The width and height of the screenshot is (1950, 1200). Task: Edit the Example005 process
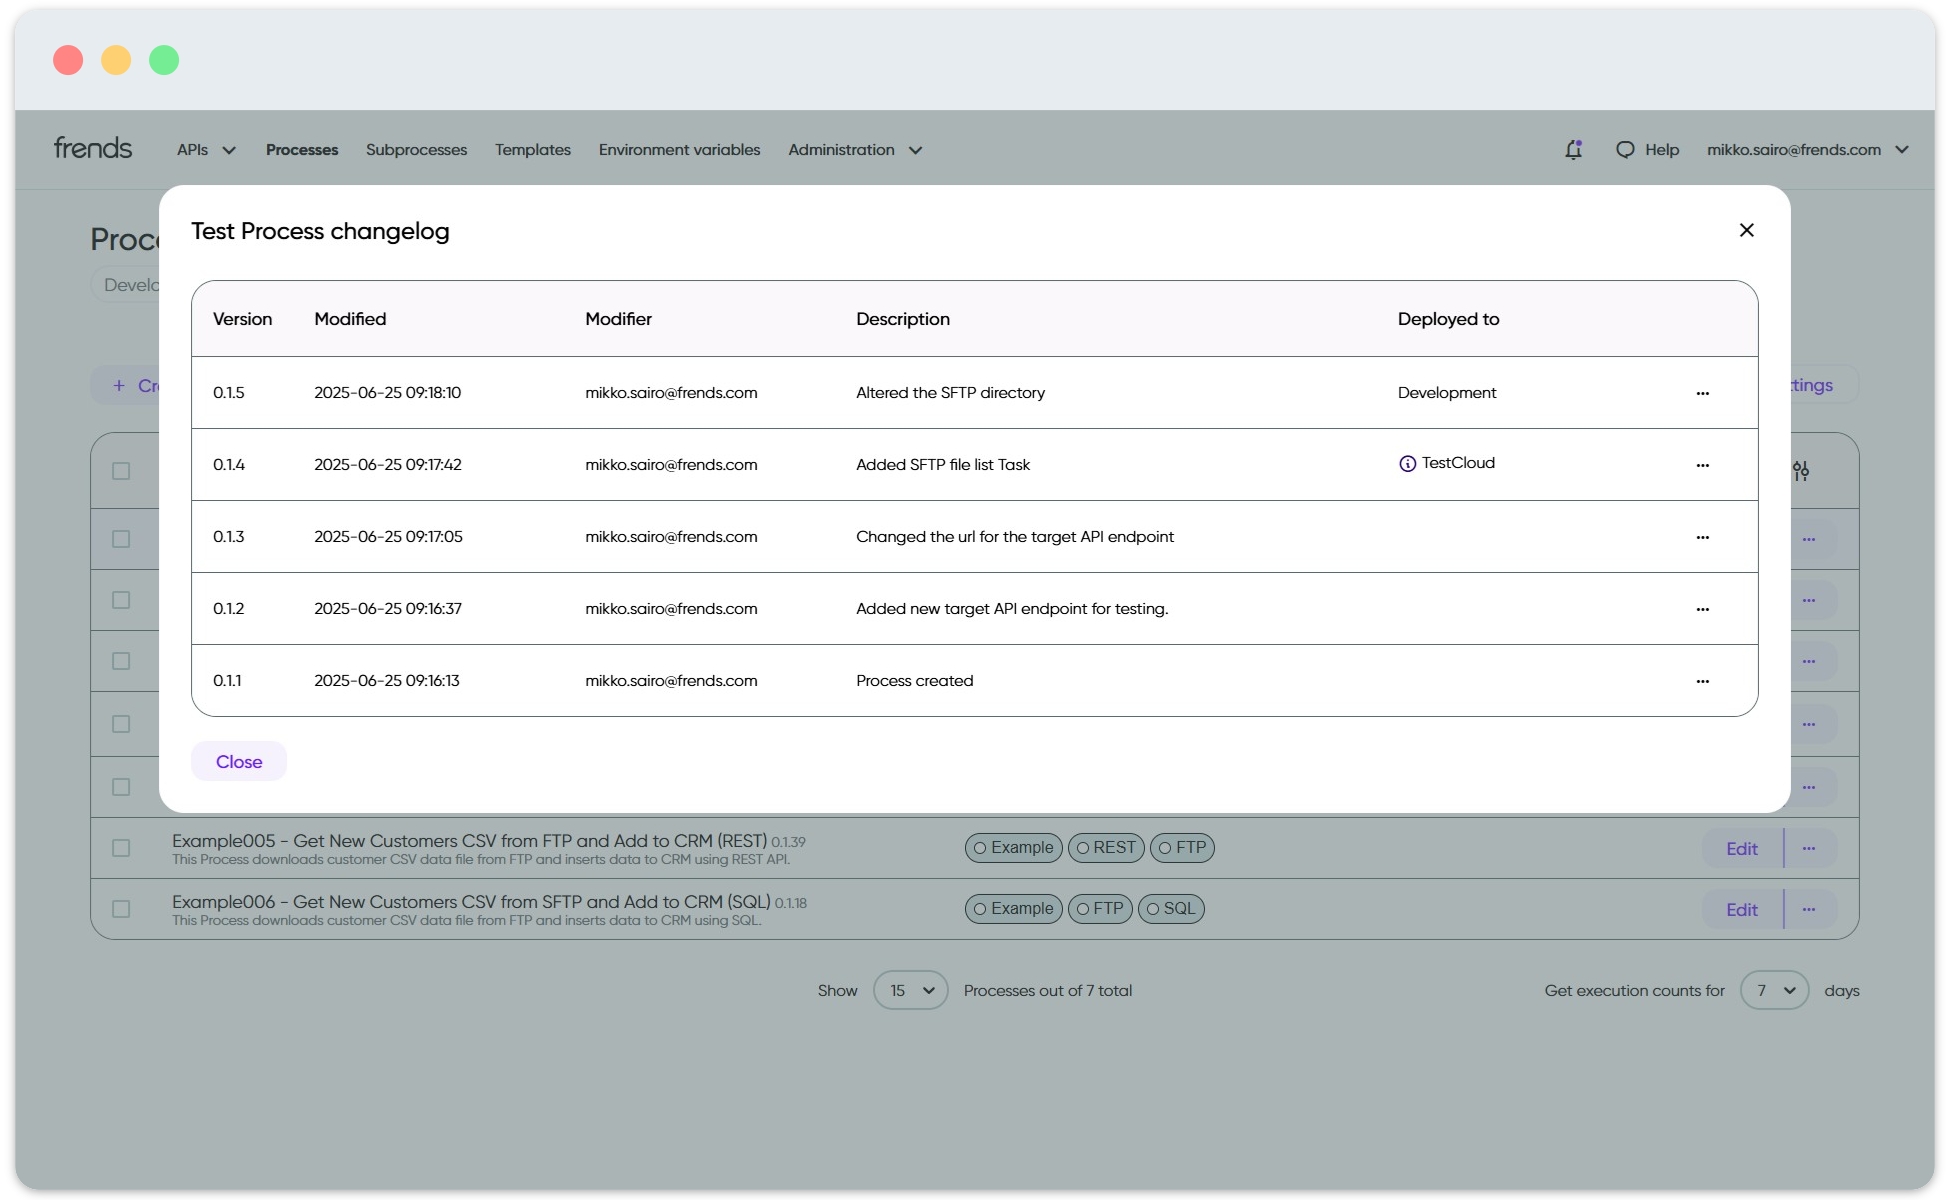[x=1741, y=848]
